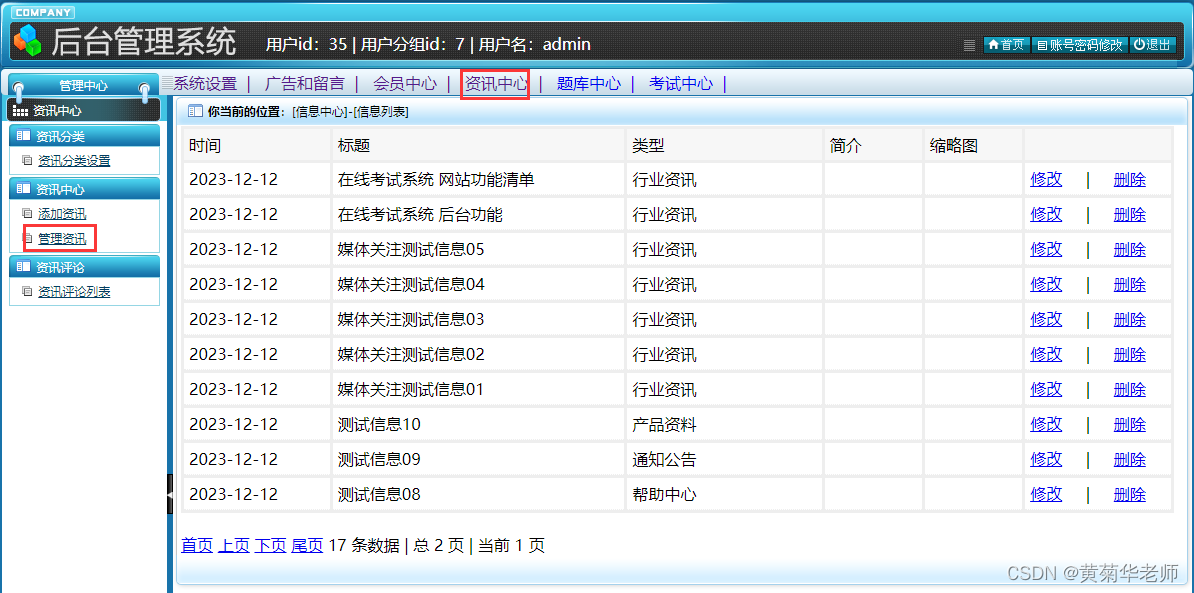
Task: Delete row 媒体关注测试信息04
Action: tap(1129, 285)
